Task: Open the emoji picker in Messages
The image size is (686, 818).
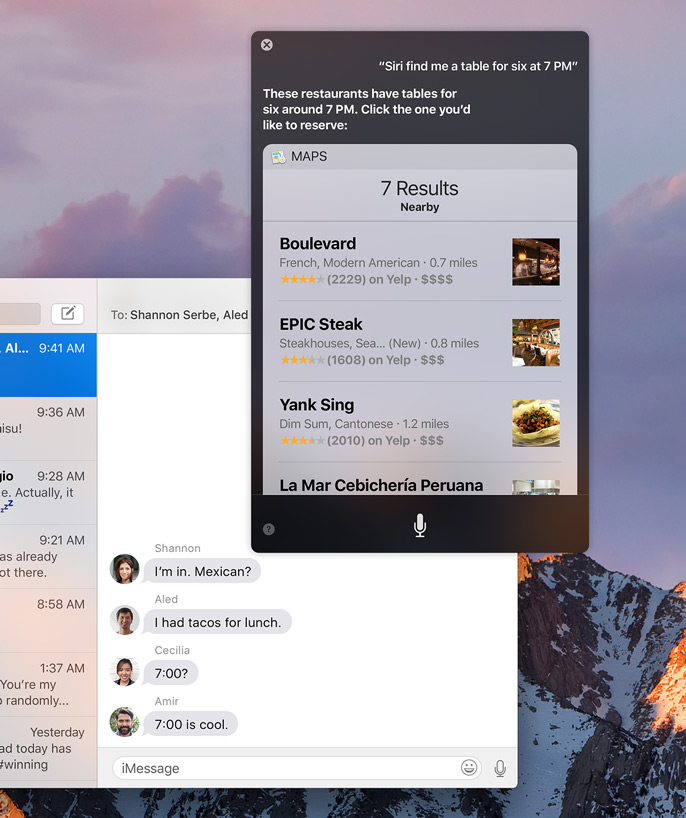Action: [469, 767]
